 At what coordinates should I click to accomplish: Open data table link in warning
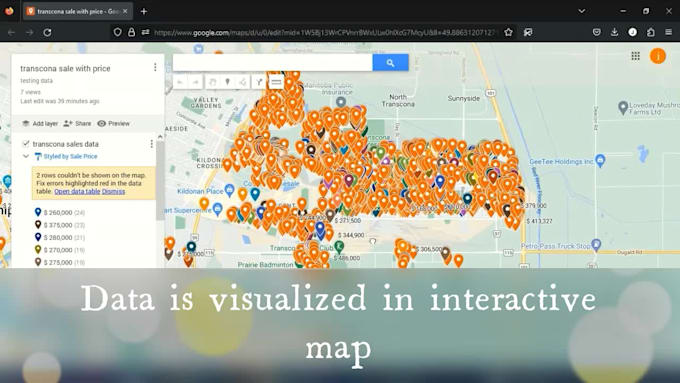[x=77, y=191]
